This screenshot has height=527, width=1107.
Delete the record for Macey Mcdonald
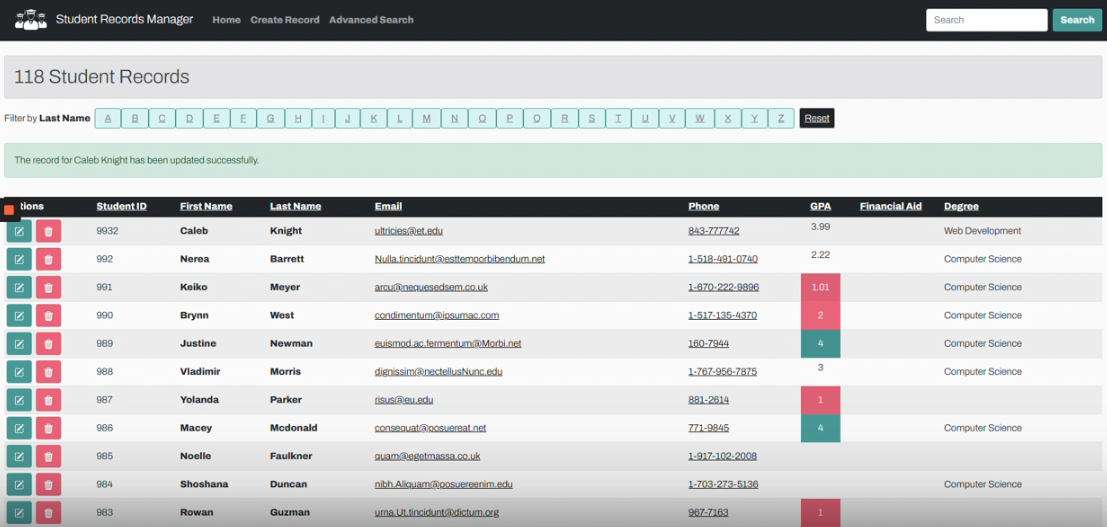click(49, 428)
